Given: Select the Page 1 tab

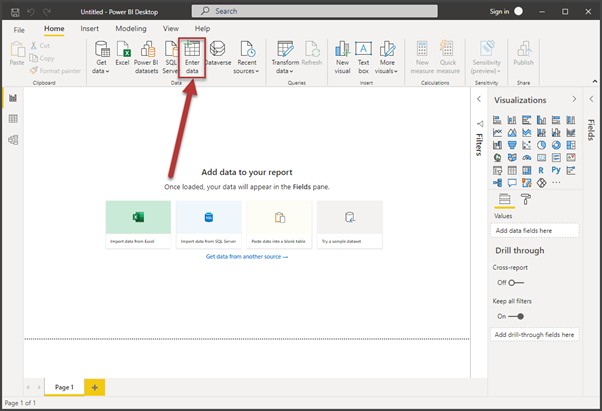Looking at the screenshot, I should point(64,387).
